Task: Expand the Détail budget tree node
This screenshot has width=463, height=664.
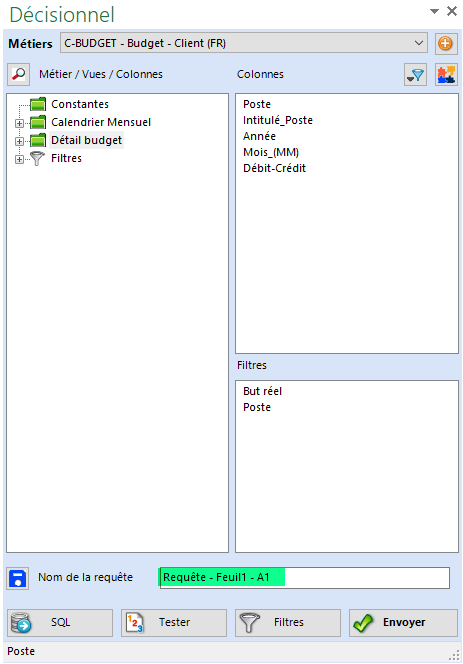Action: point(19,141)
